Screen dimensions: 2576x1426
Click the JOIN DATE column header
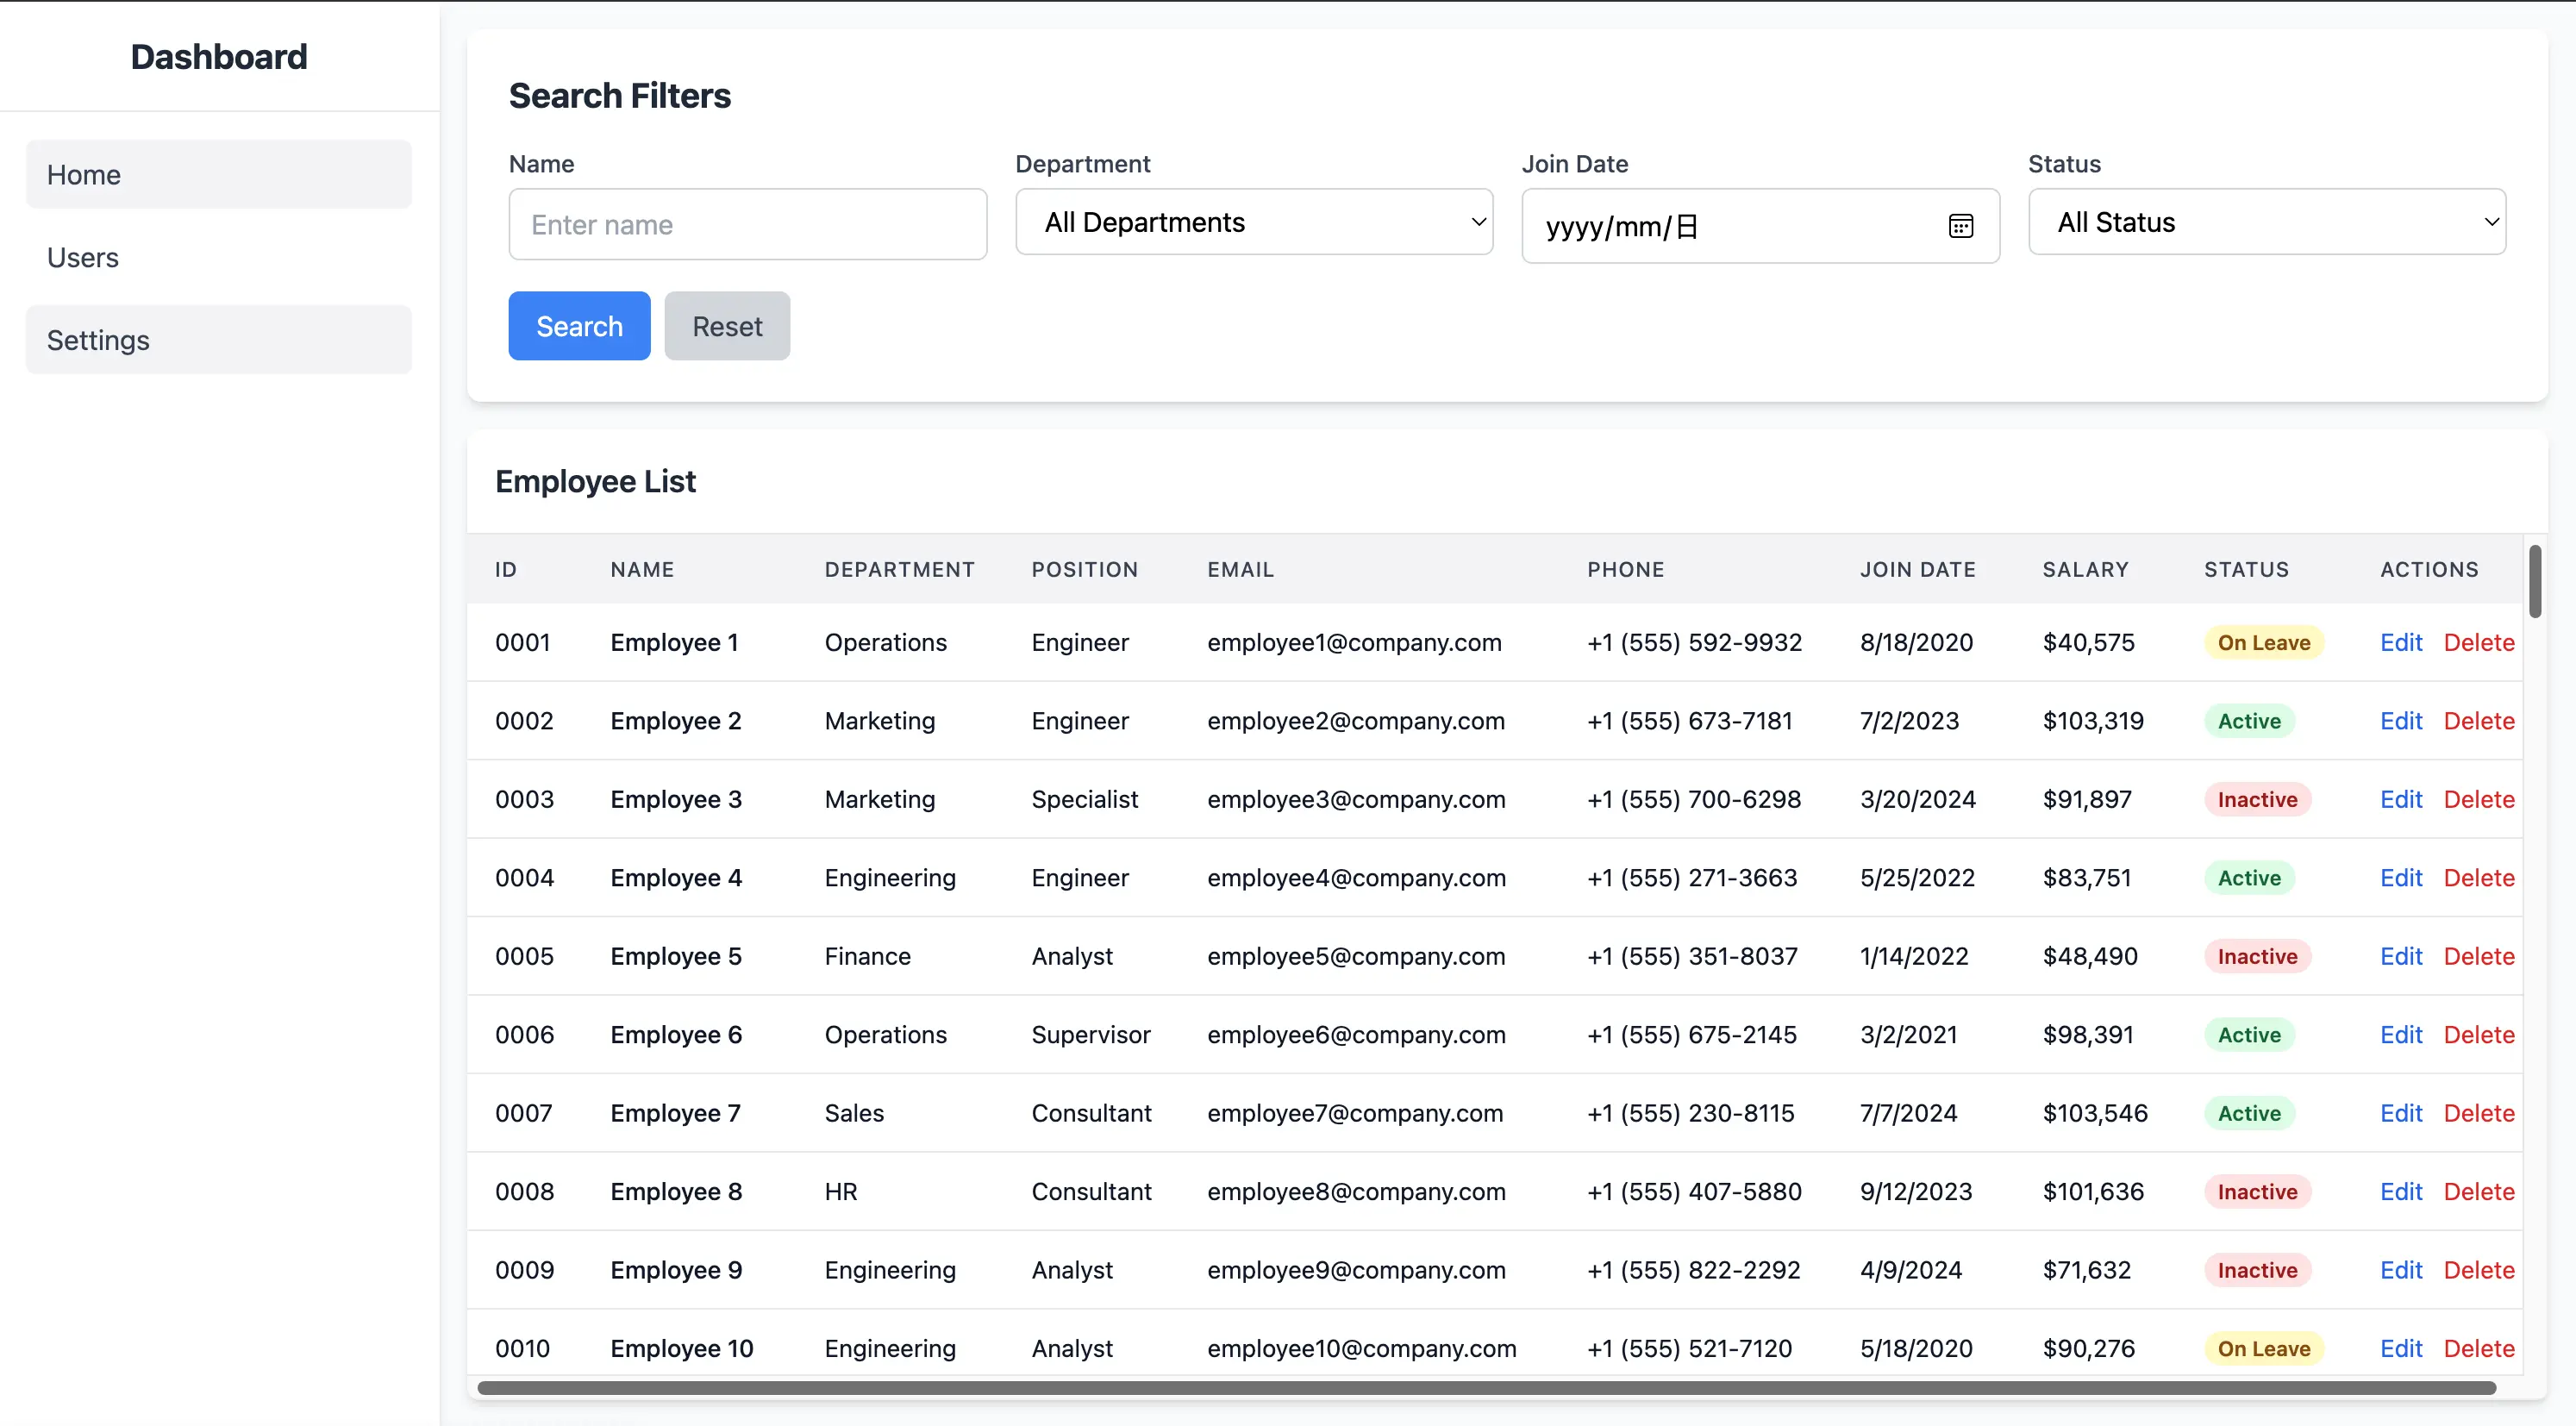[1917, 569]
